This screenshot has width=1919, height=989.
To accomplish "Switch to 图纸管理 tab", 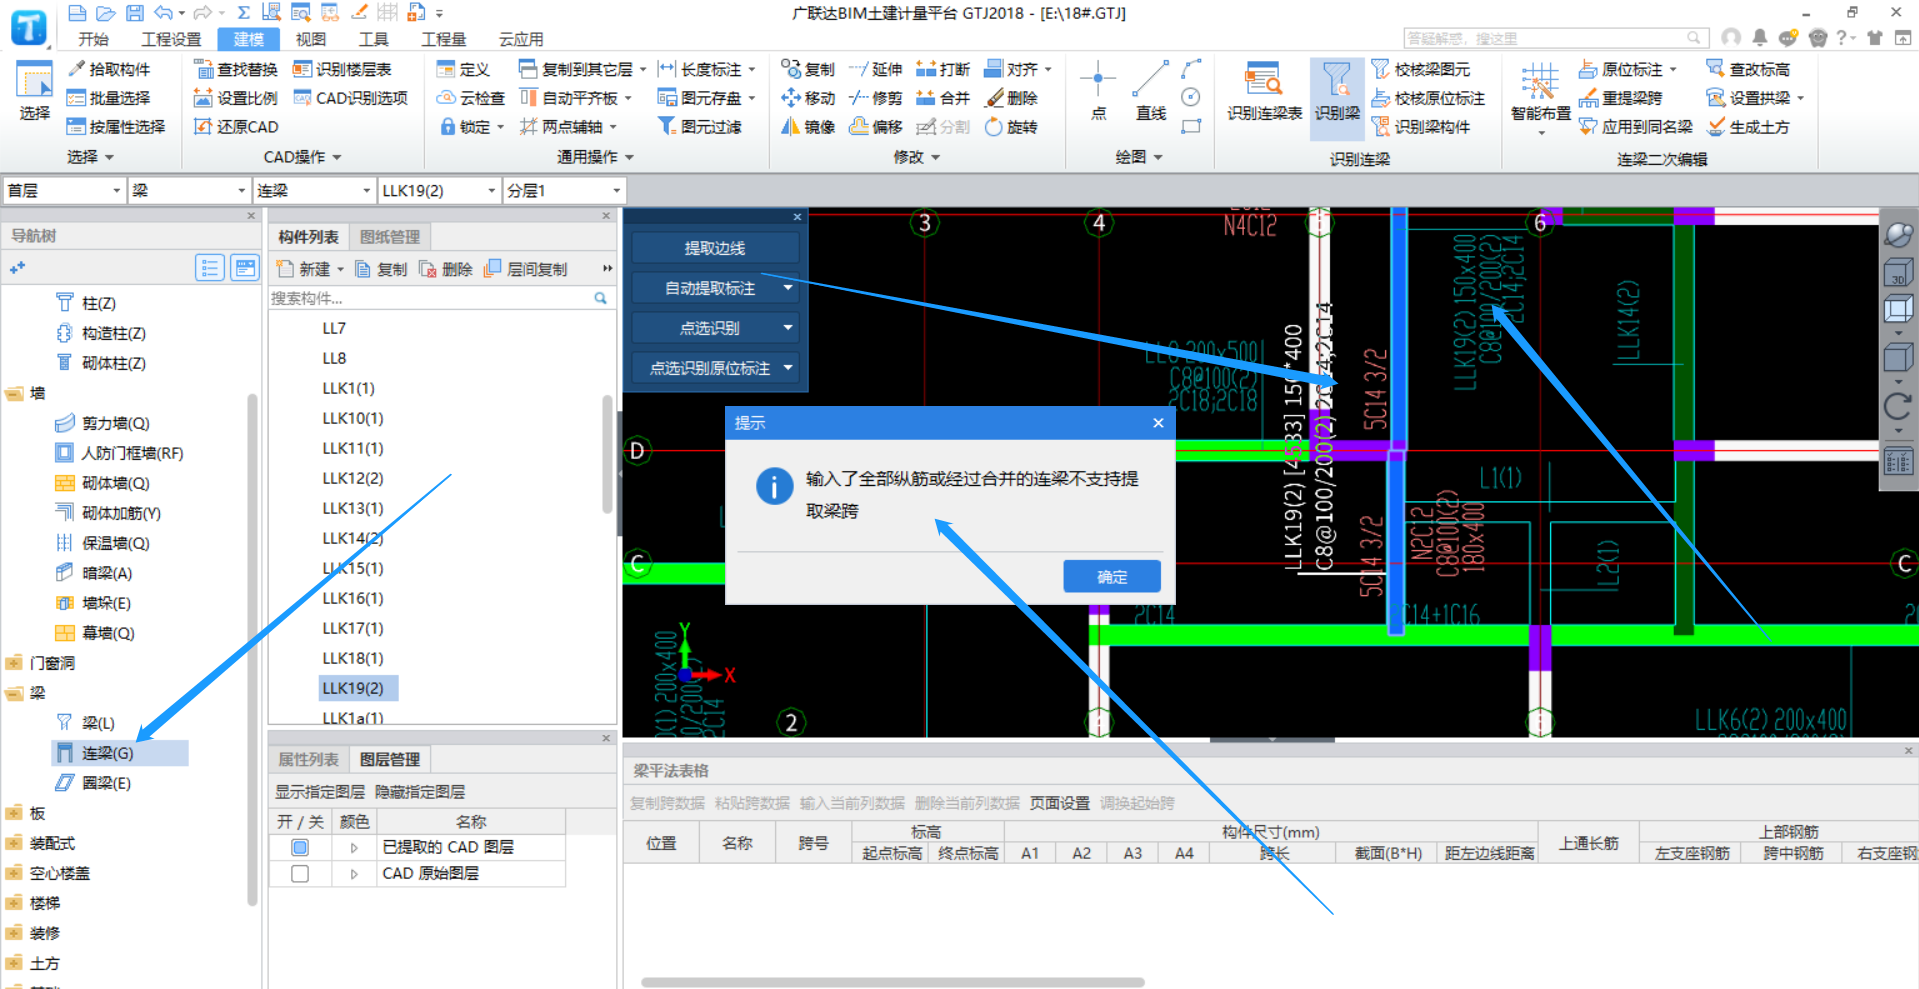I will pyautogui.click(x=390, y=237).
